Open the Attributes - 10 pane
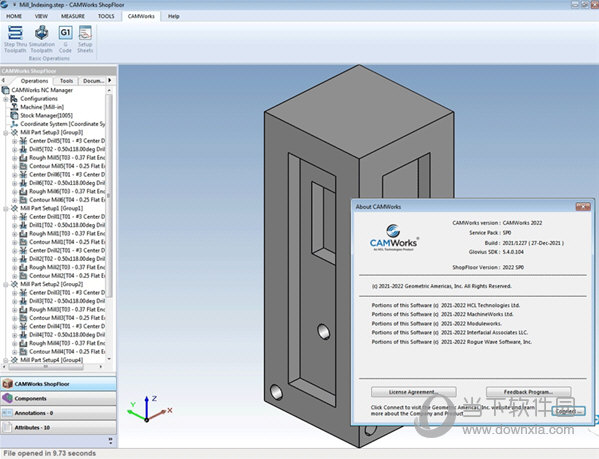This screenshot has width=599, height=459. (58, 427)
